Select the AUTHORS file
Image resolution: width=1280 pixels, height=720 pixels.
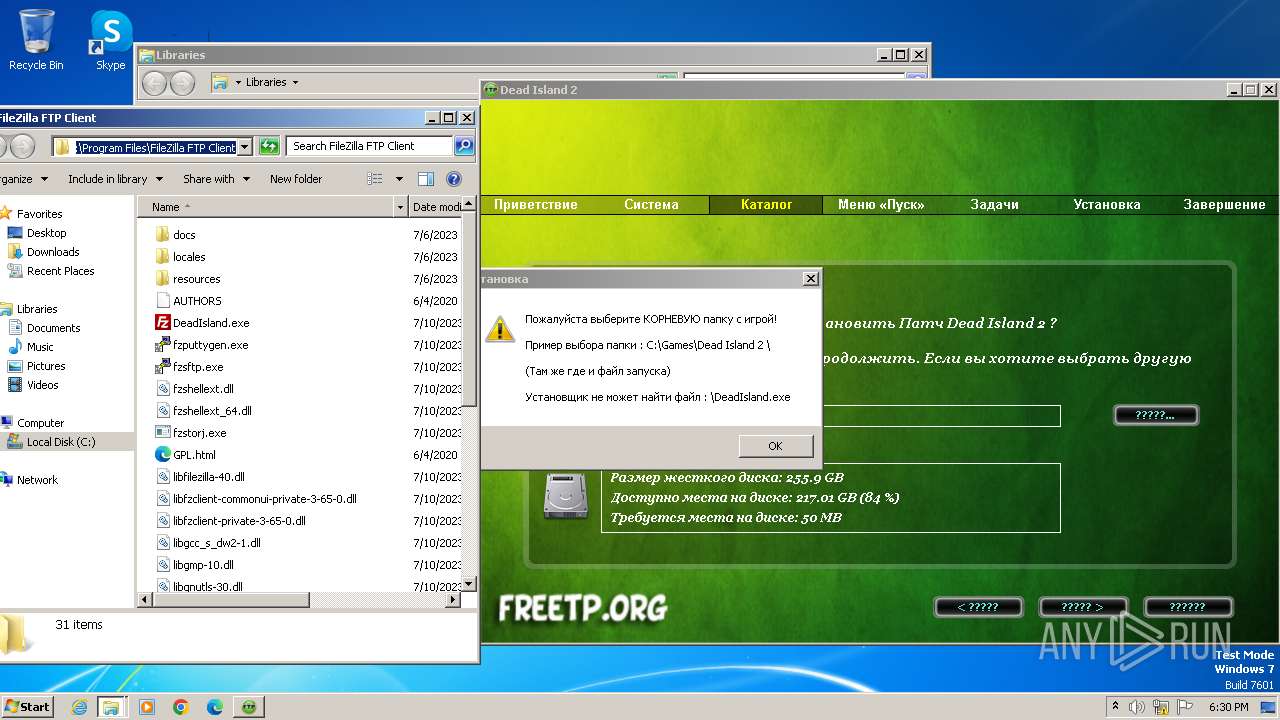click(x=197, y=301)
